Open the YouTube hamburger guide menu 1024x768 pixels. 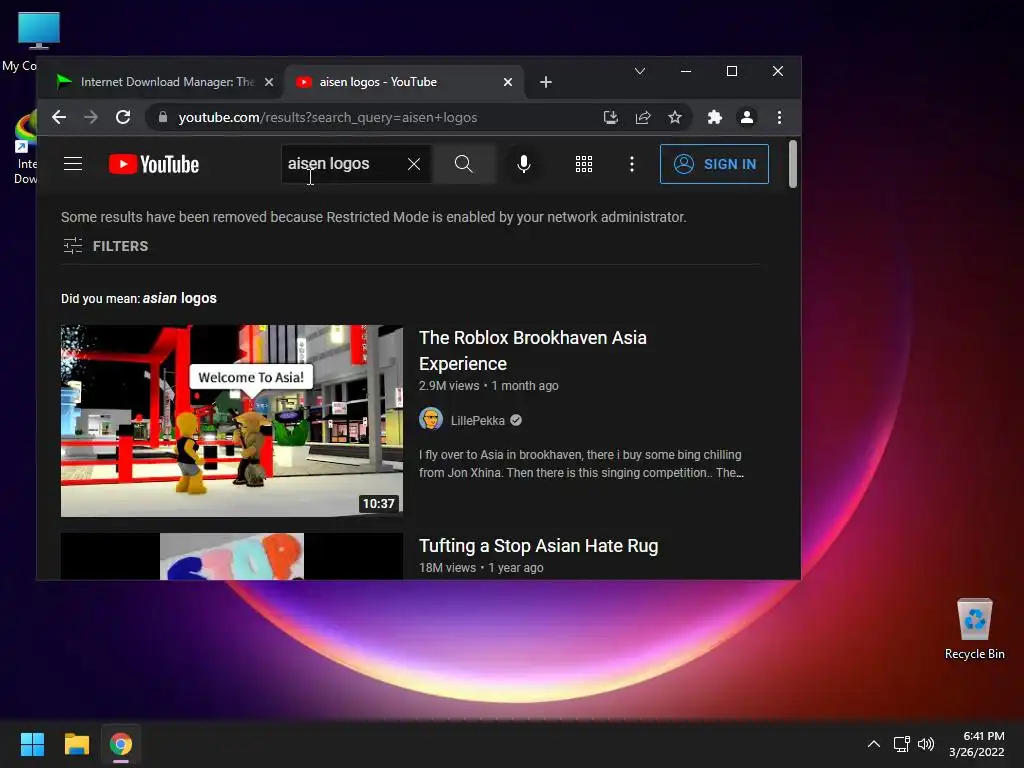pos(73,164)
